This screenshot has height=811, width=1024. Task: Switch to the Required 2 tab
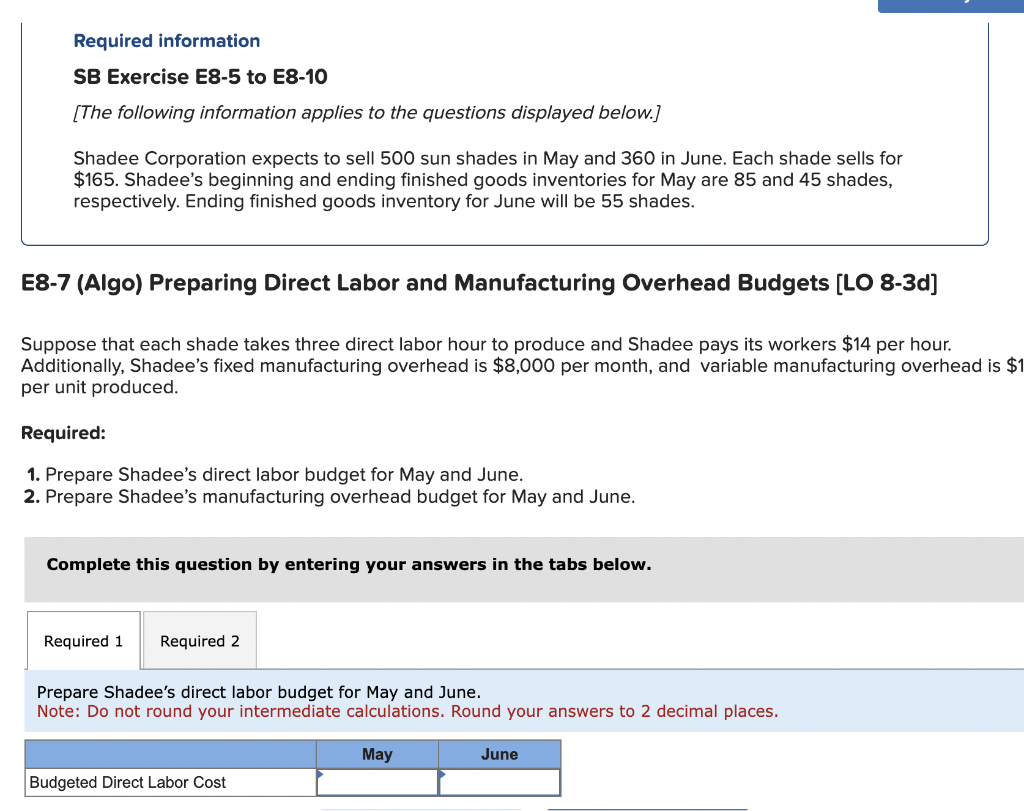coord(200,641)
